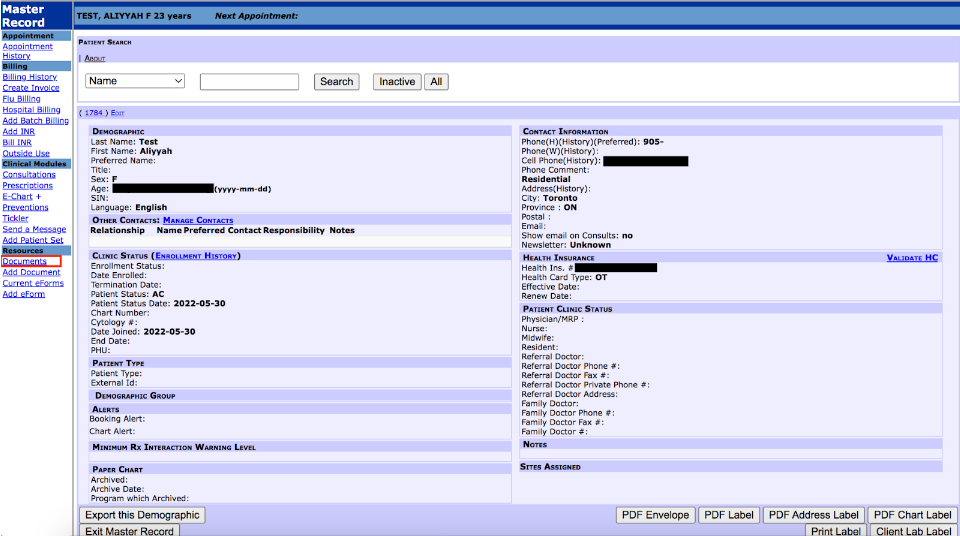Click Next Appointment text in header
The width and height of the screenshot is (960, 536).
pyautogui.click(x=256, y=16)
